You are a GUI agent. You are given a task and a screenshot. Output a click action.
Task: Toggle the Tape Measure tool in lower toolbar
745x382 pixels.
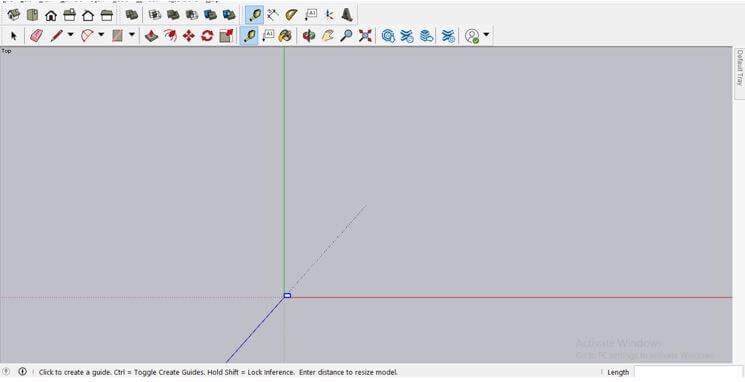coord(249,36)
